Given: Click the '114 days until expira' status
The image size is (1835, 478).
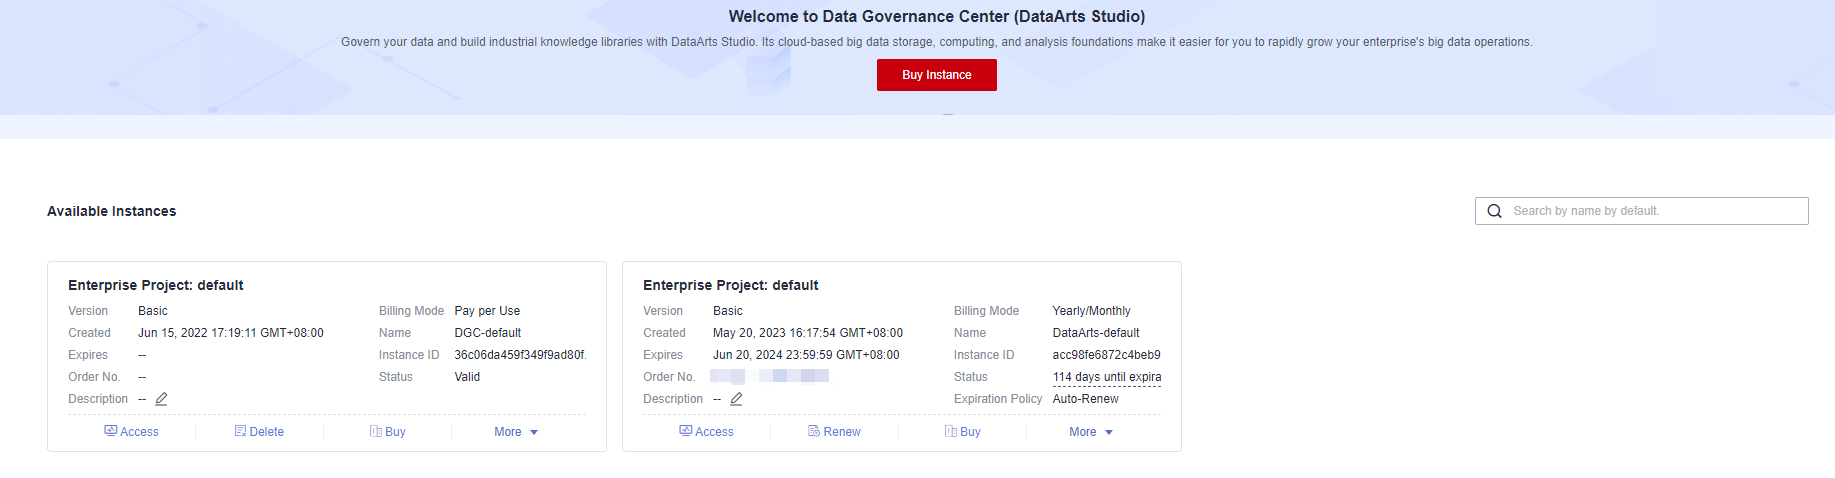Looking at the screenshot, I should (1107, 377).
